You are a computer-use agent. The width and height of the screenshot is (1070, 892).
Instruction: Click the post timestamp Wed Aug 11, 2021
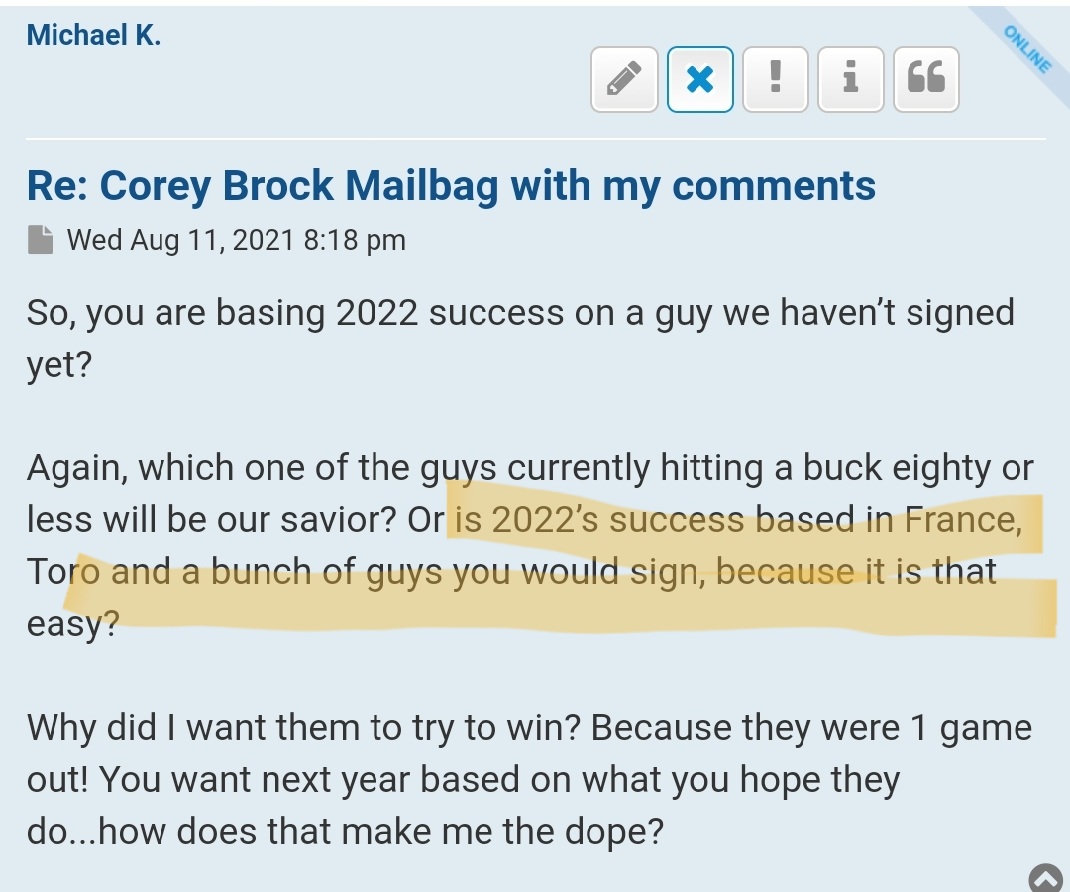236,240
